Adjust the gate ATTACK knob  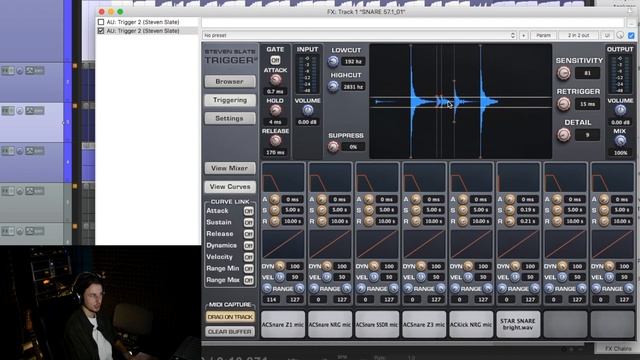point(276,79)
